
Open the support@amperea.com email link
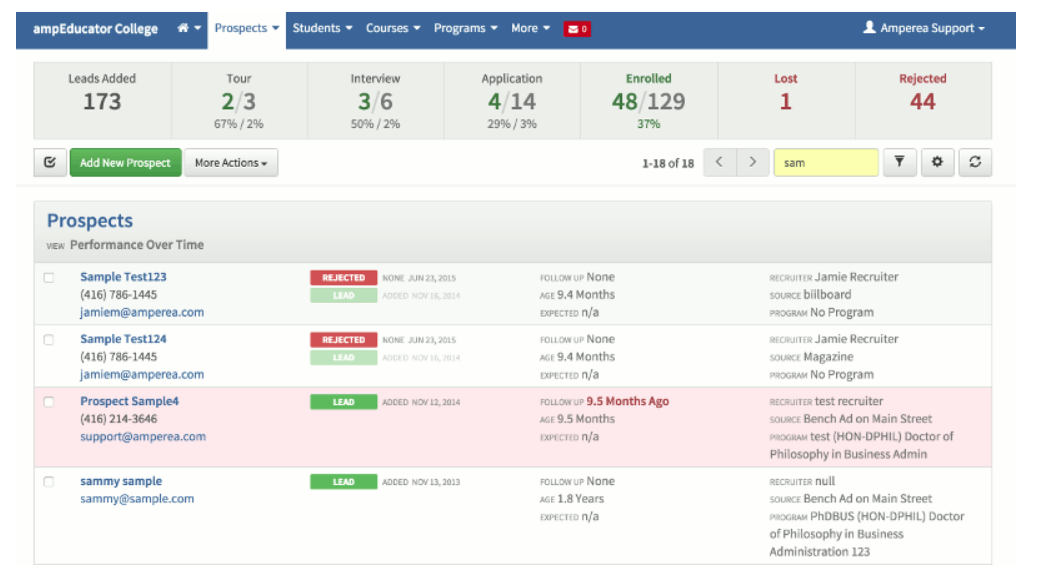tap(143, 437)
